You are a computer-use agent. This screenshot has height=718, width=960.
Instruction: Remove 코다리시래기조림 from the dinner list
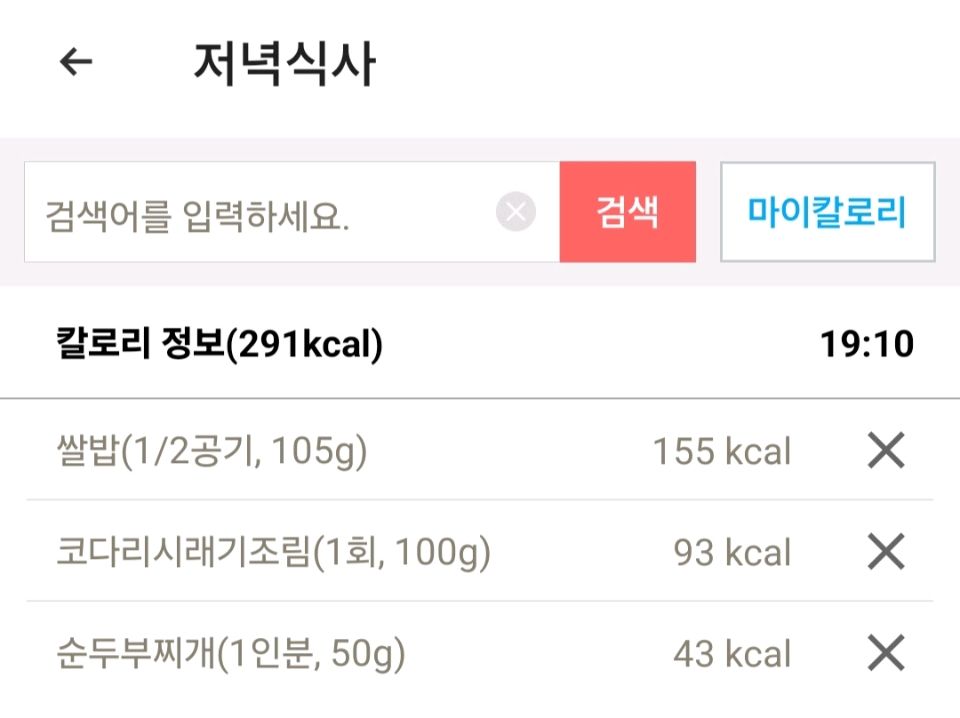tap(885, 552)
